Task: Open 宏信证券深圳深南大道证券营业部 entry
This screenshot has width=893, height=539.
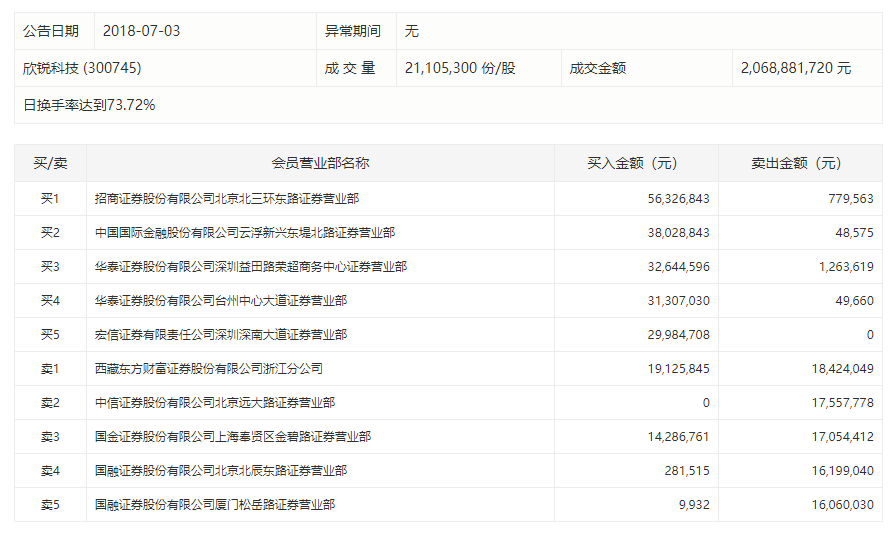Action: (x=221, y=335)
